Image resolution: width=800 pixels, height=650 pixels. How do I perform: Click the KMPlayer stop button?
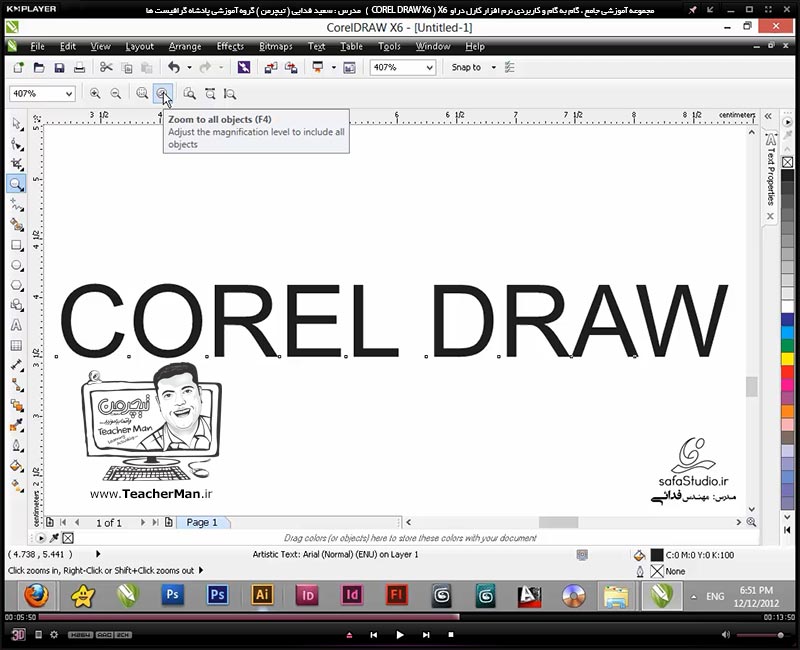451,635
